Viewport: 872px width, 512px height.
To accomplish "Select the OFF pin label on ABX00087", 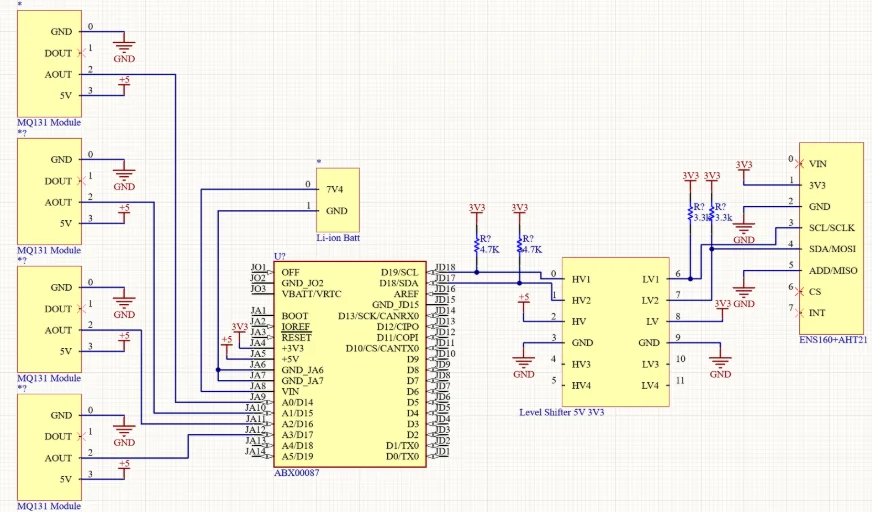I will pos(290,272).
